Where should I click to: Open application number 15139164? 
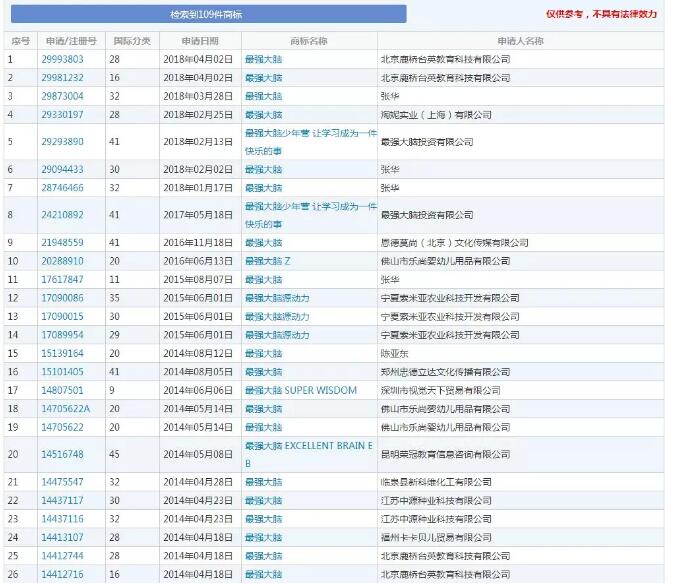pos(63,353)
